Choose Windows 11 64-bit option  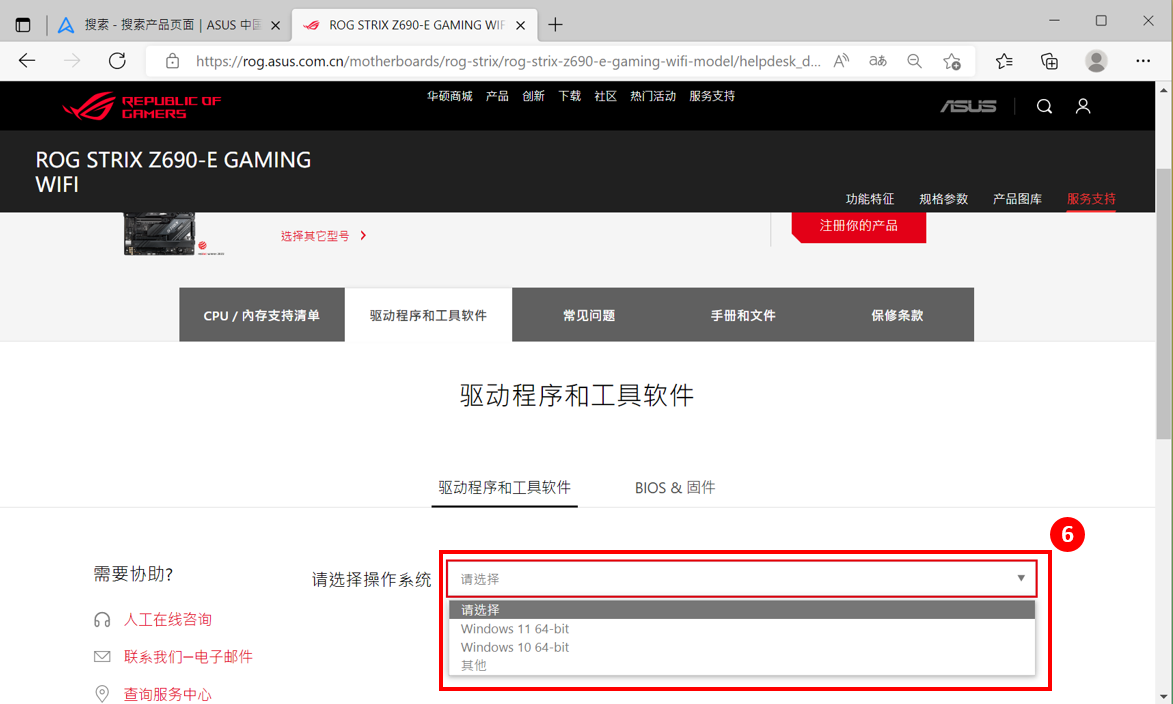[x=741, y=628]
